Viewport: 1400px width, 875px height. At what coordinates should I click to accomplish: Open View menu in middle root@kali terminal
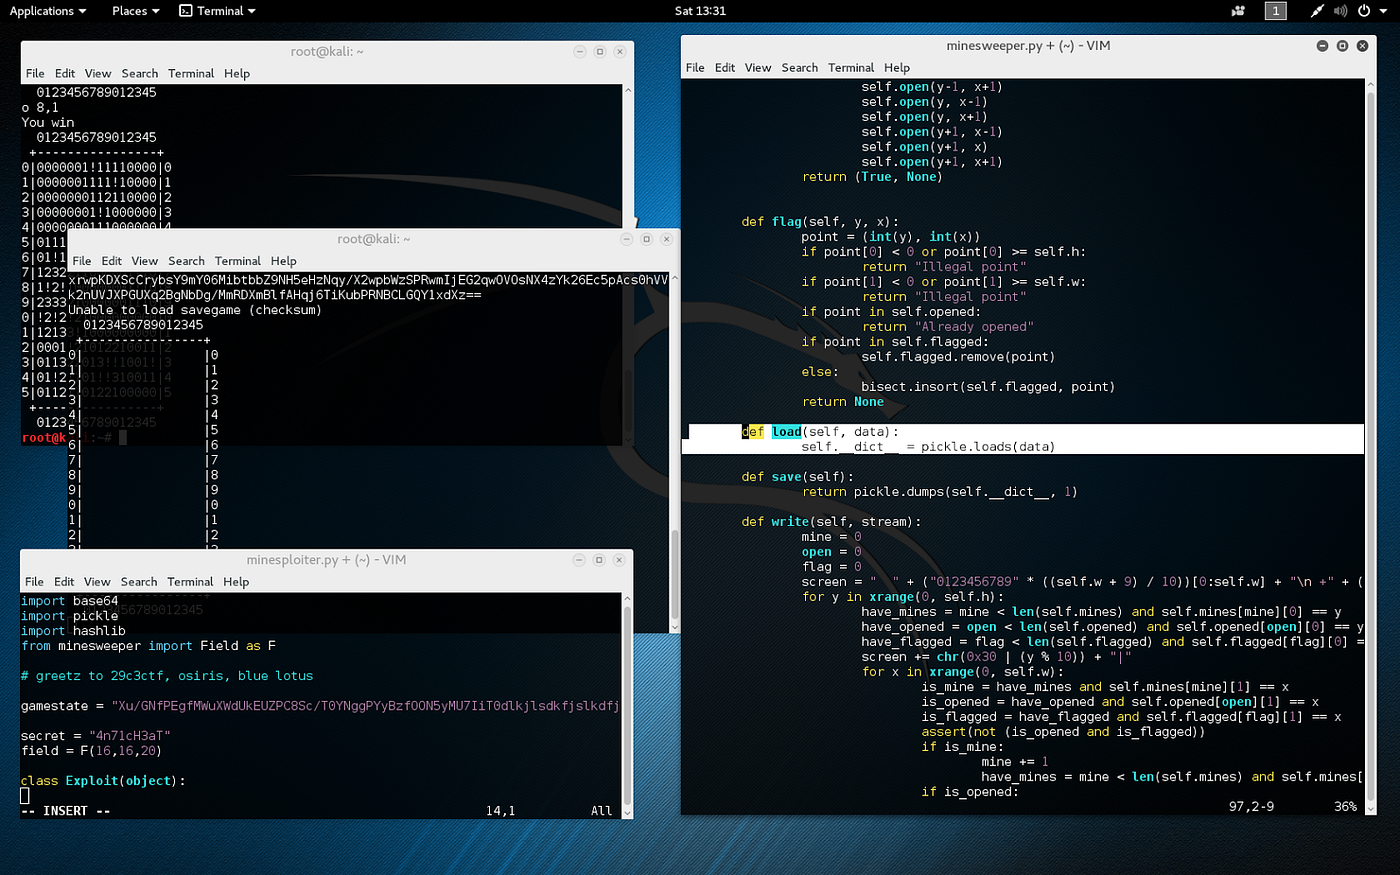145,261
